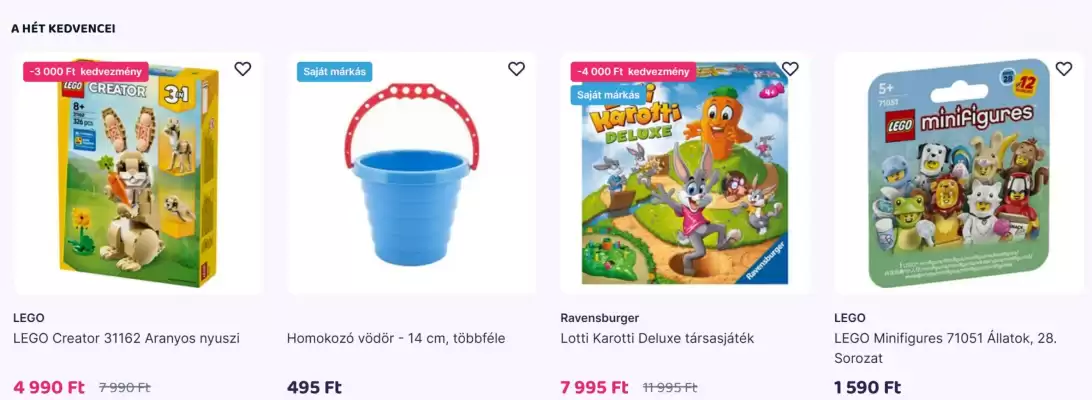Screen dimensions: 1092x400
Task: Click the heart icon on Lotti Karotti Deluxe
Action: 790,69
